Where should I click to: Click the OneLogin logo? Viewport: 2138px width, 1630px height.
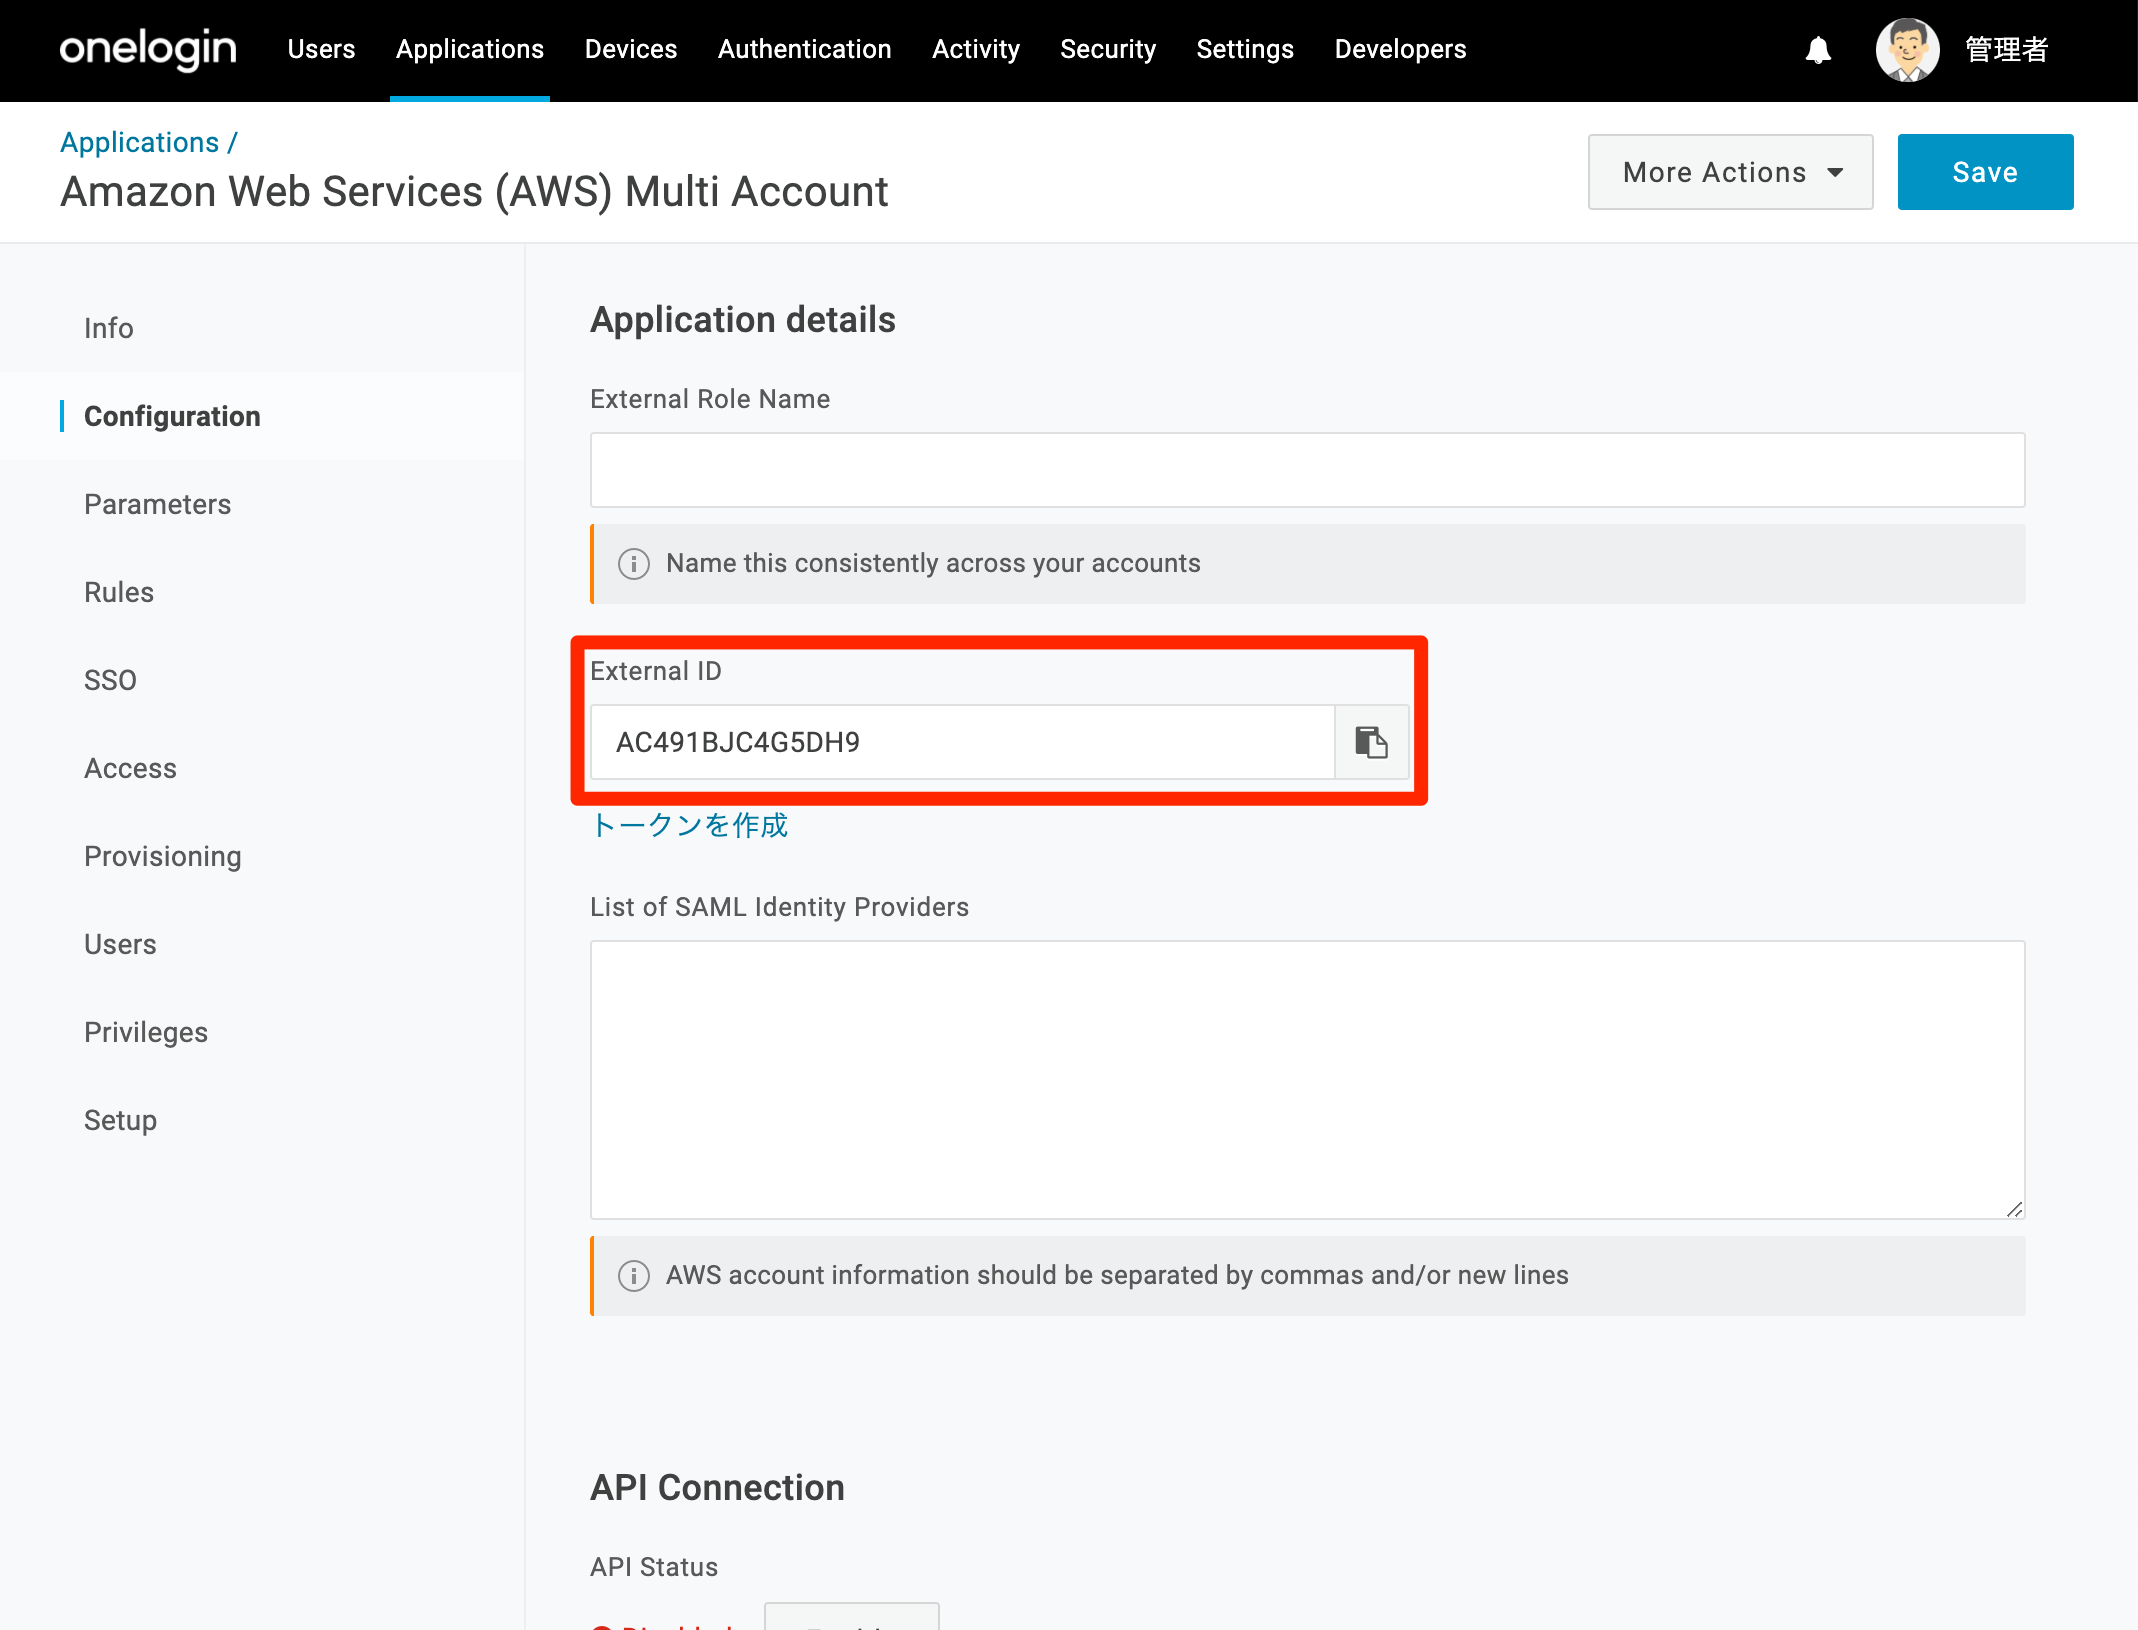[148, 49]
